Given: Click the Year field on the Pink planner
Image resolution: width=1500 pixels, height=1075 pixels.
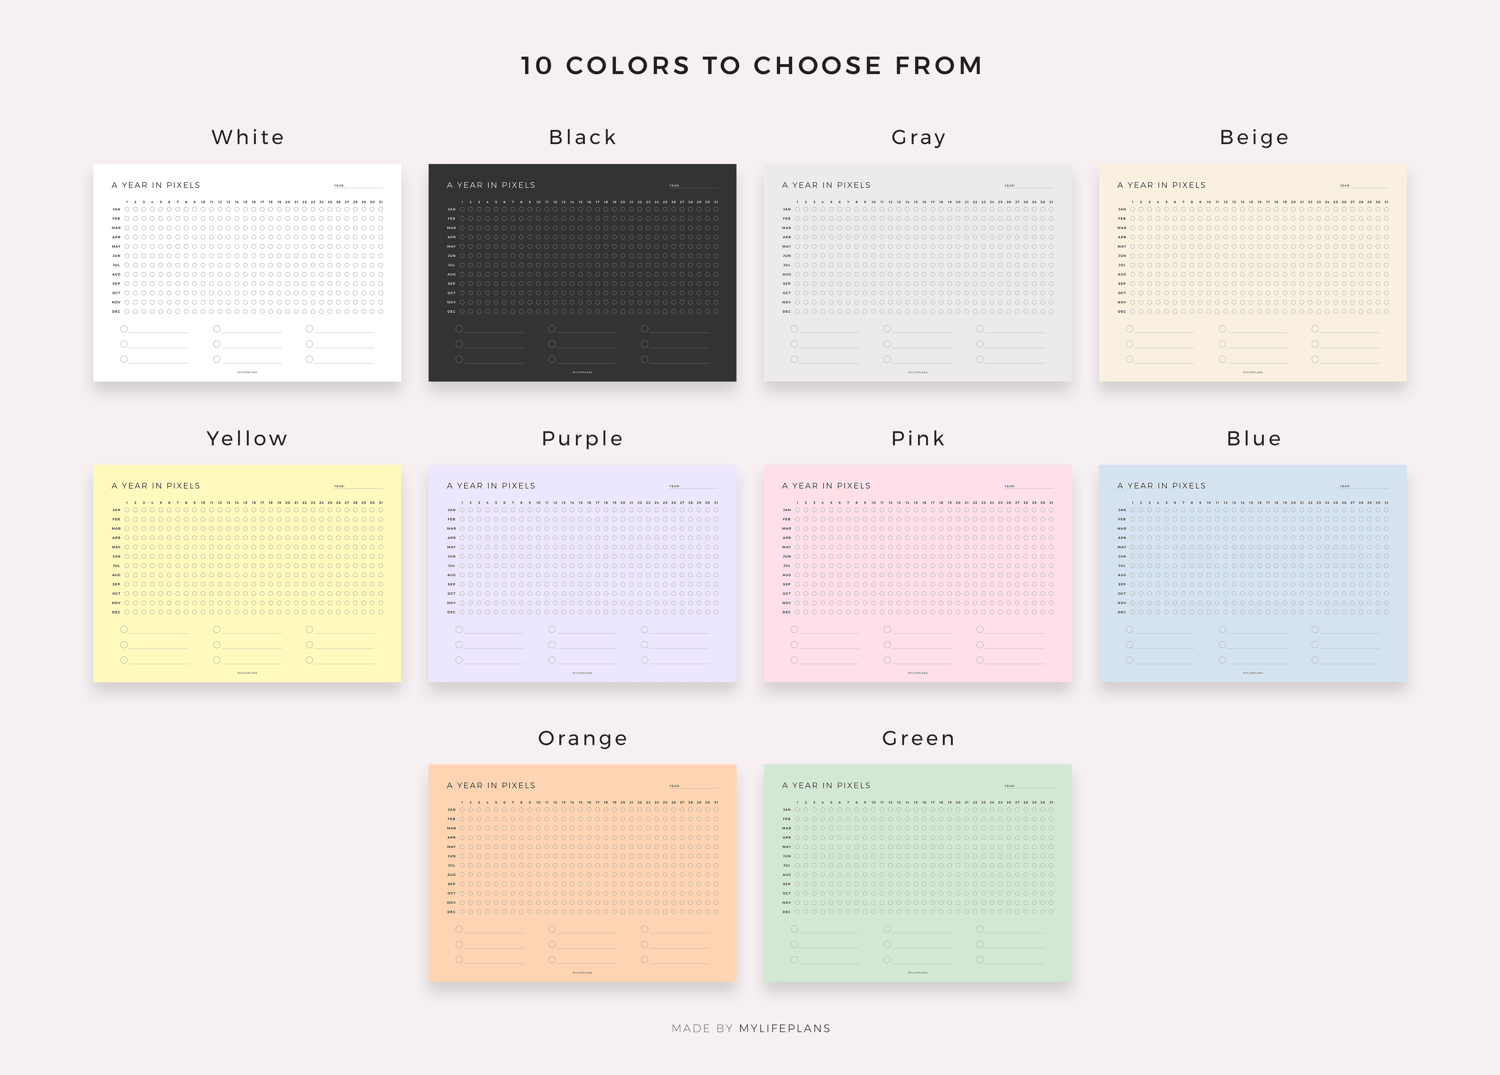Looking at the screenshot, I should (1032, 486).
